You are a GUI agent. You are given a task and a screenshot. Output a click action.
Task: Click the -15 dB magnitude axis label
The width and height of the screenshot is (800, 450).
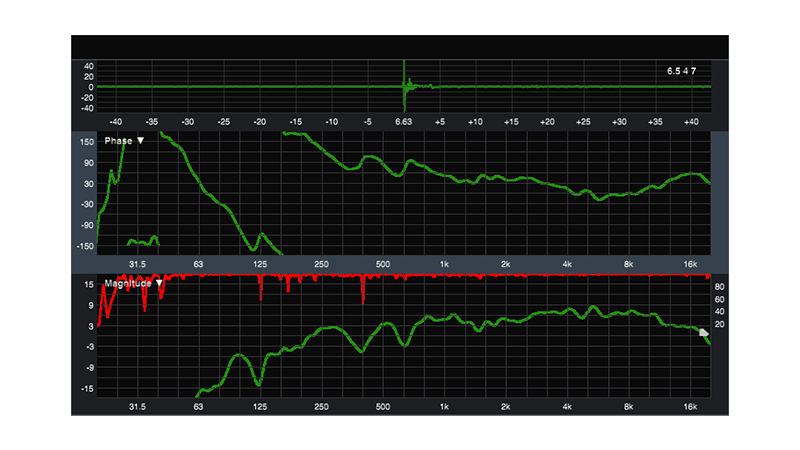pos(87,389)
